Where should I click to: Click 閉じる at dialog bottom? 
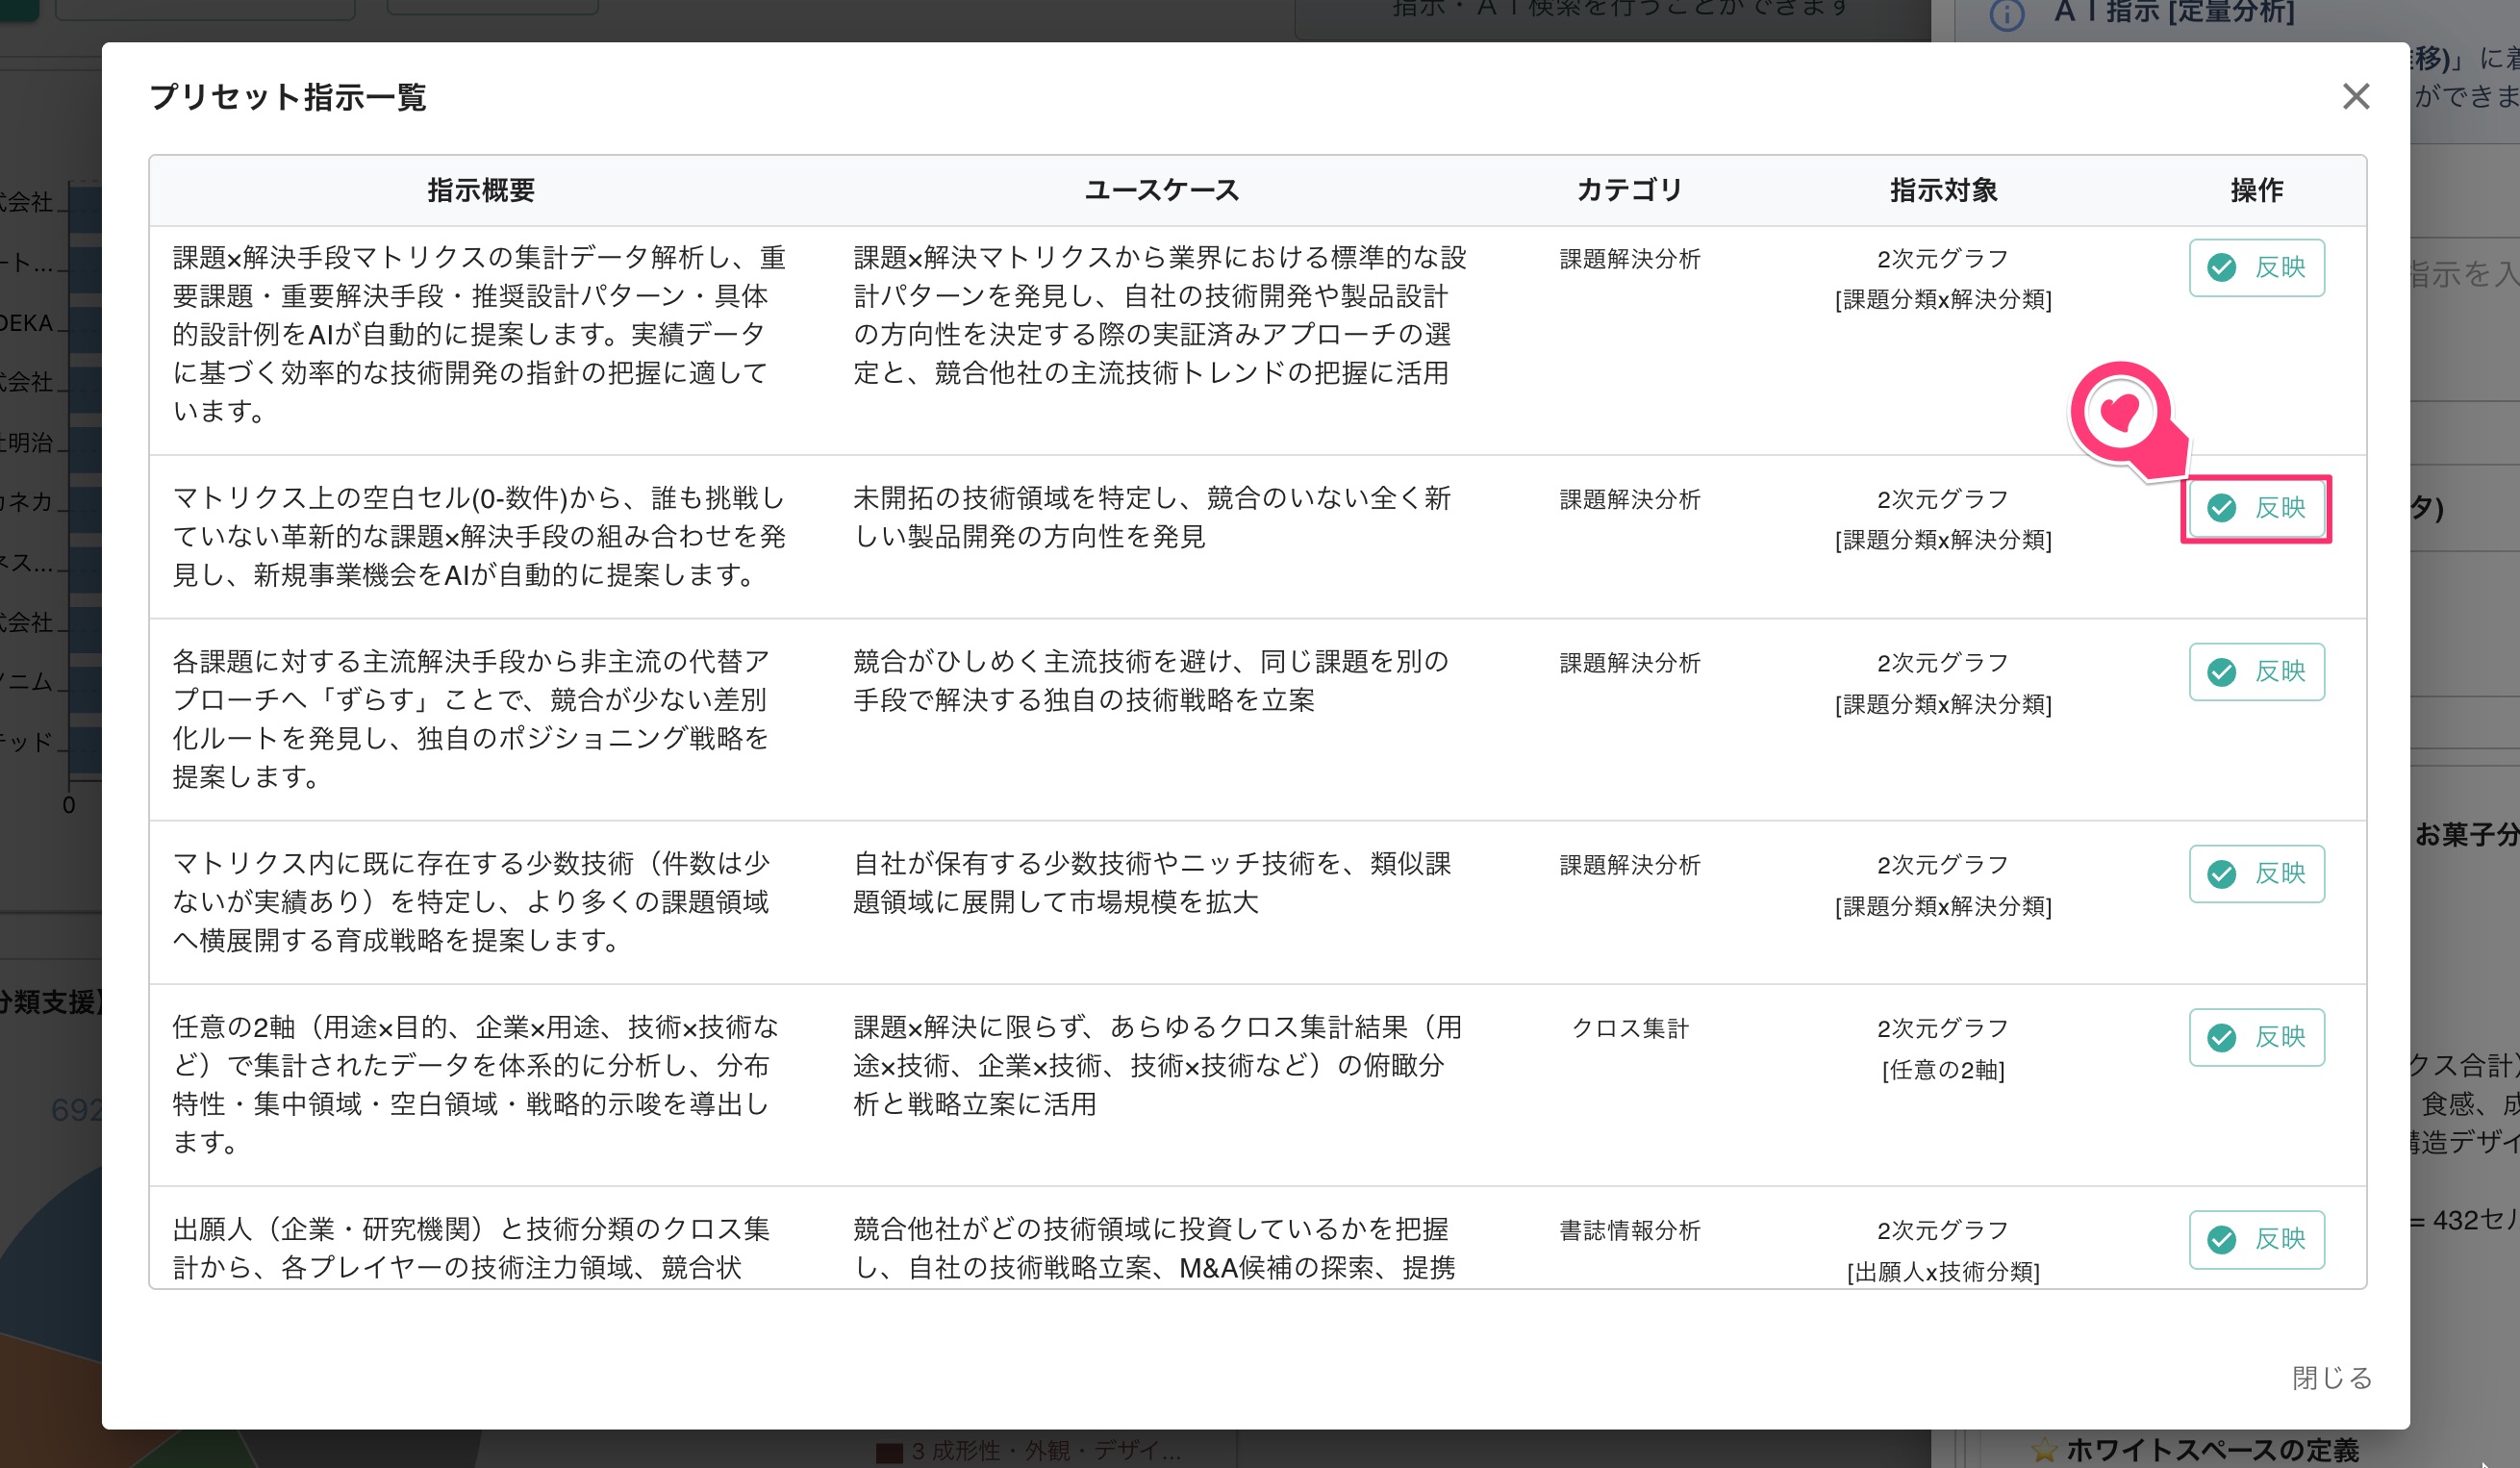click(x=2332, y=1377)
